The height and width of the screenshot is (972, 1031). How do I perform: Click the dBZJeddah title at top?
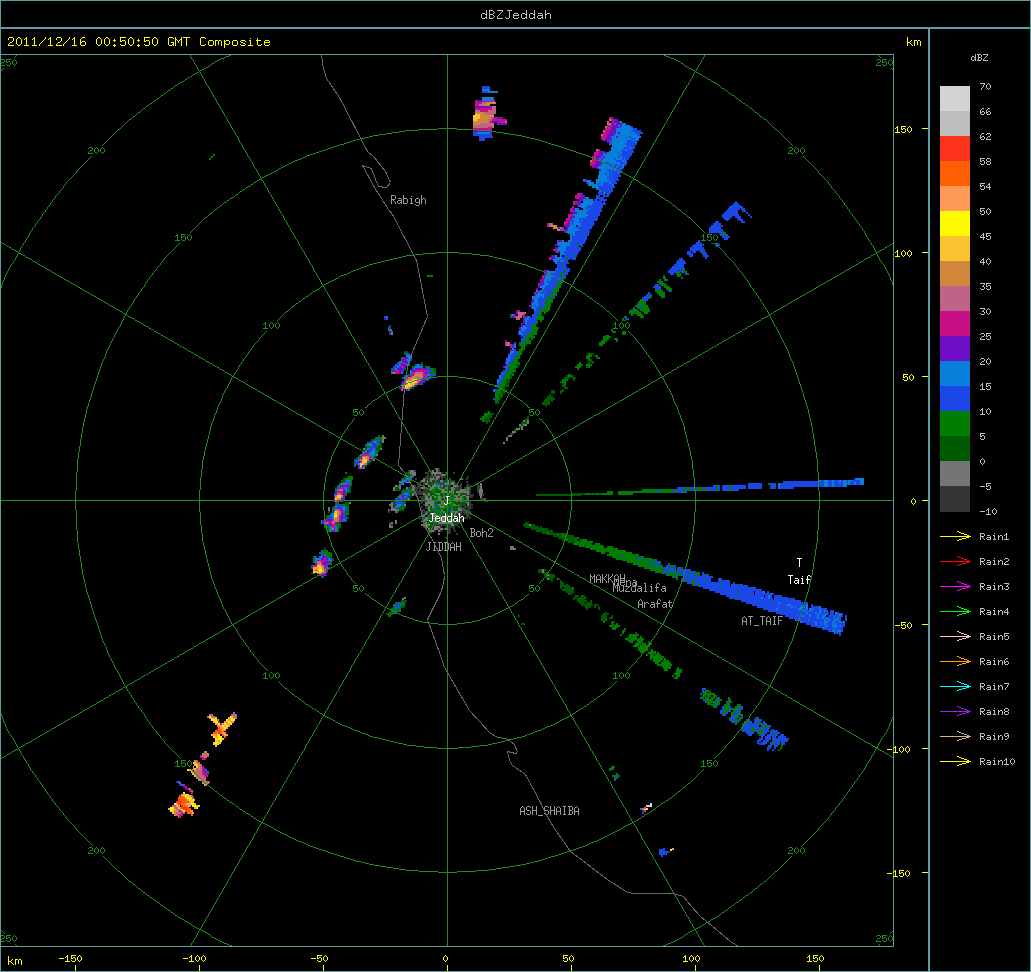[516, 14]
